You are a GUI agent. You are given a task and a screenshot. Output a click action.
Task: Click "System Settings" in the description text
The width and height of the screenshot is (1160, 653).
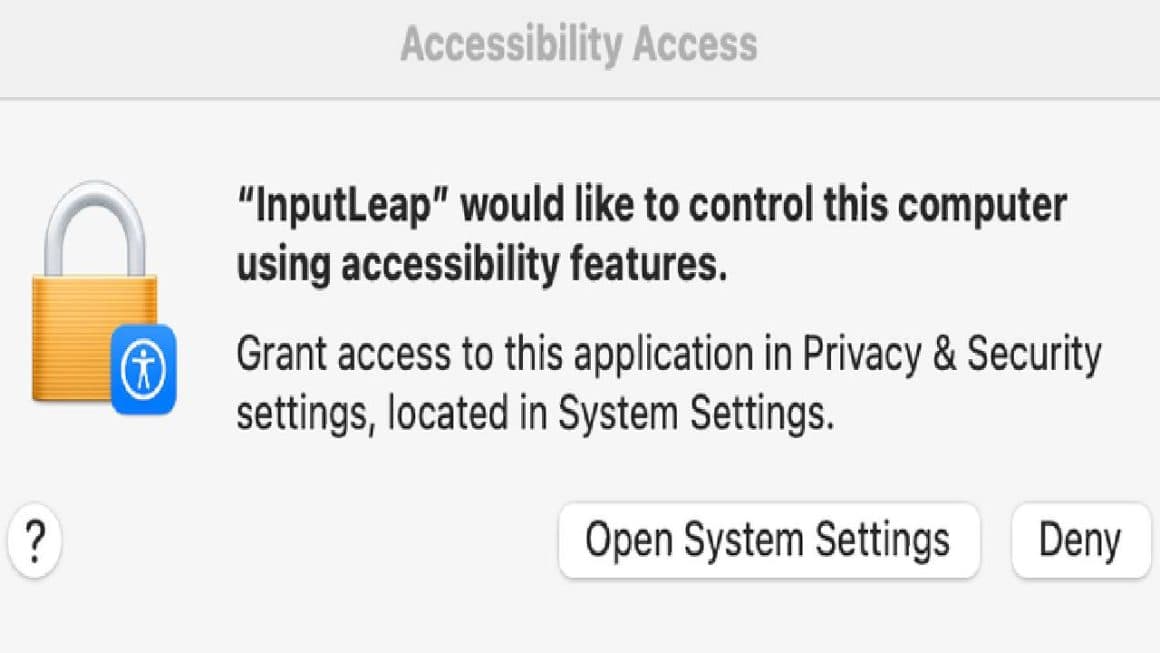695,413
